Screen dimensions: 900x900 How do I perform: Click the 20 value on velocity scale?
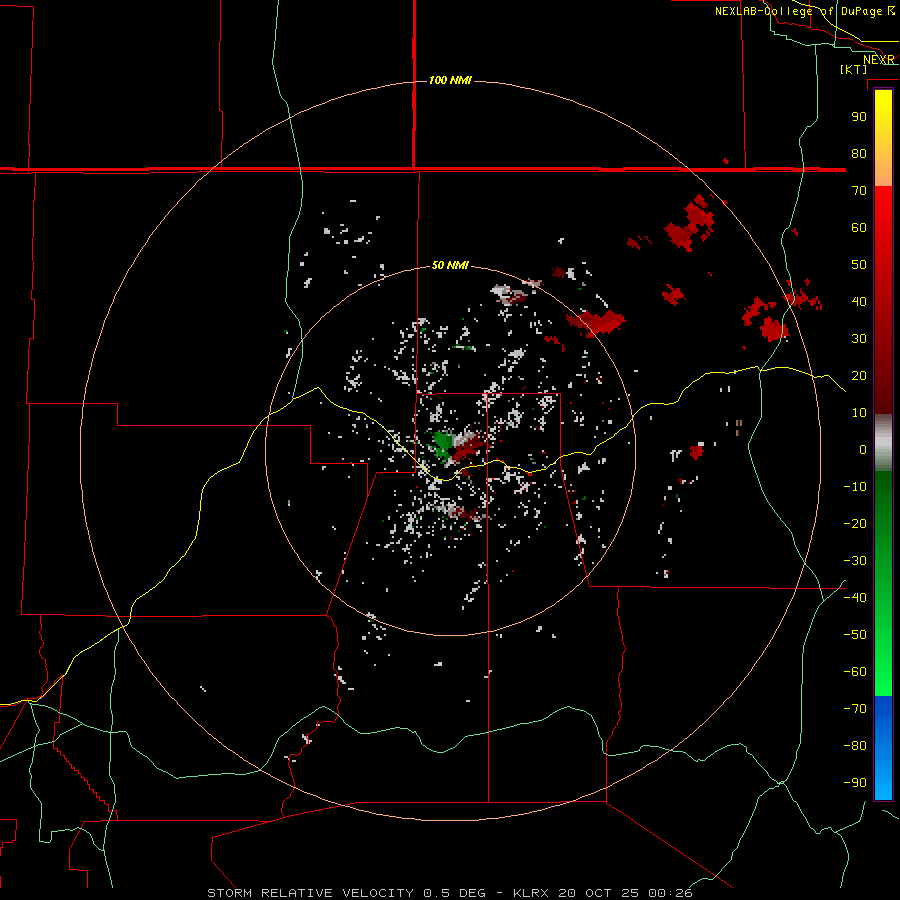(859, 376)
